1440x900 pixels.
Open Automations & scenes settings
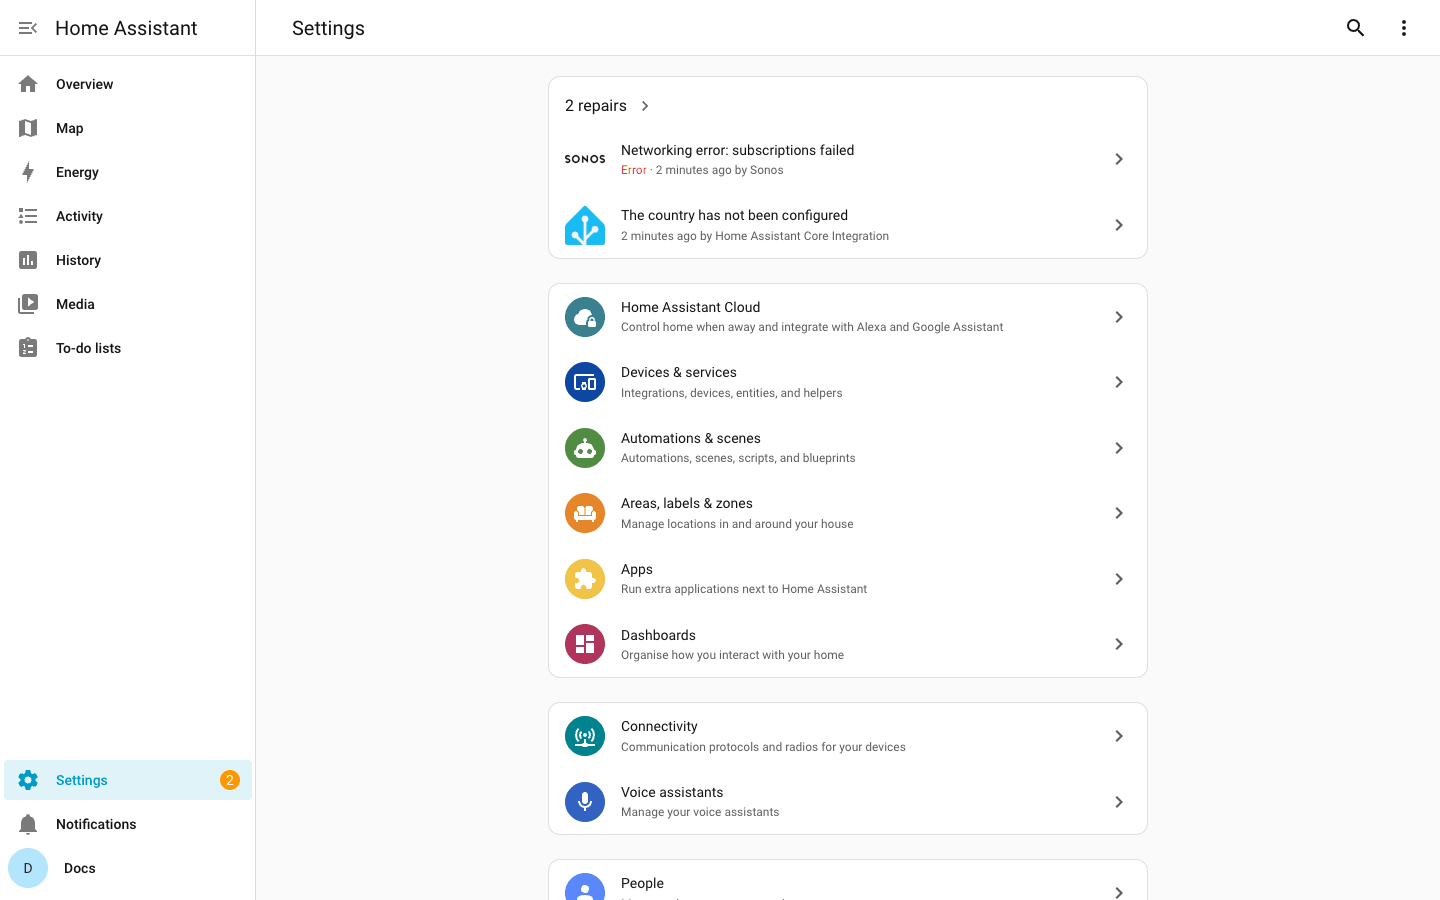(x=848, y=448)
